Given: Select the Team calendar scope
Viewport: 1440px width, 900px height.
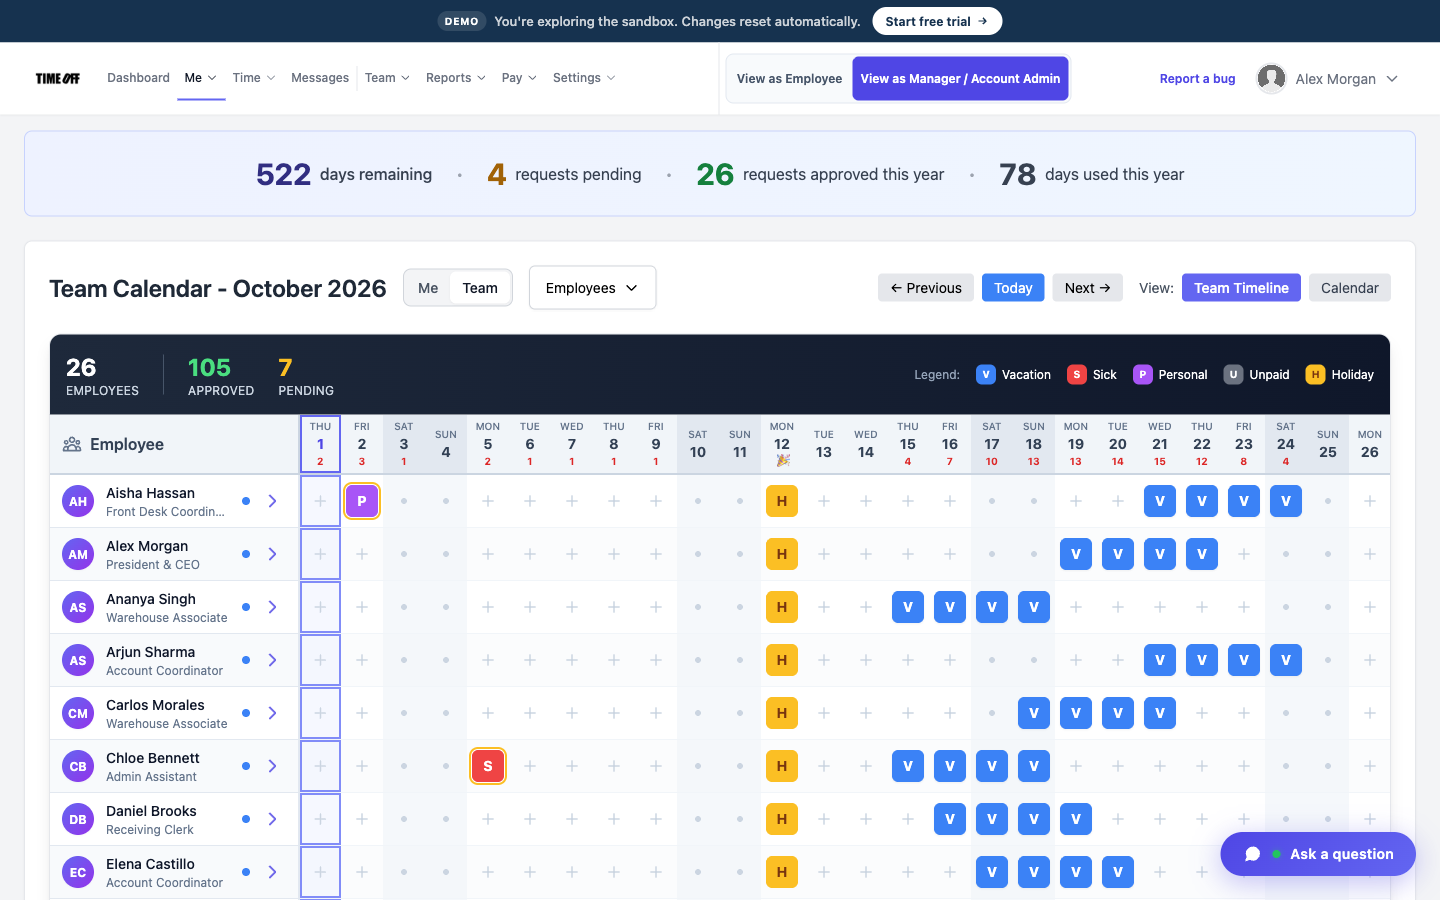Looking at the screenshot, I should [x=480, y=288].
